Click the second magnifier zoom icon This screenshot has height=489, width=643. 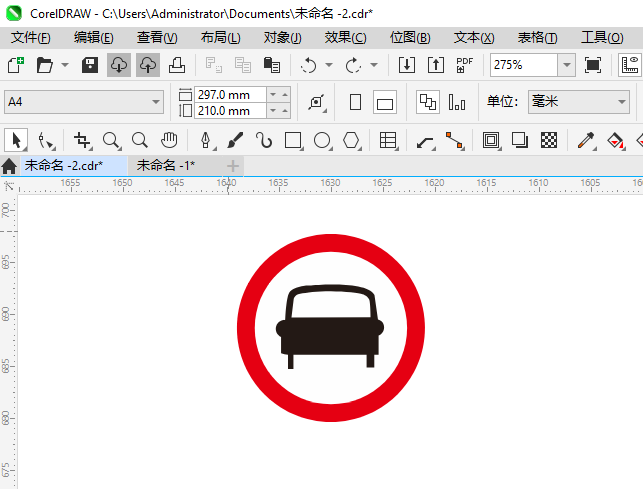[x=140, y=140]
